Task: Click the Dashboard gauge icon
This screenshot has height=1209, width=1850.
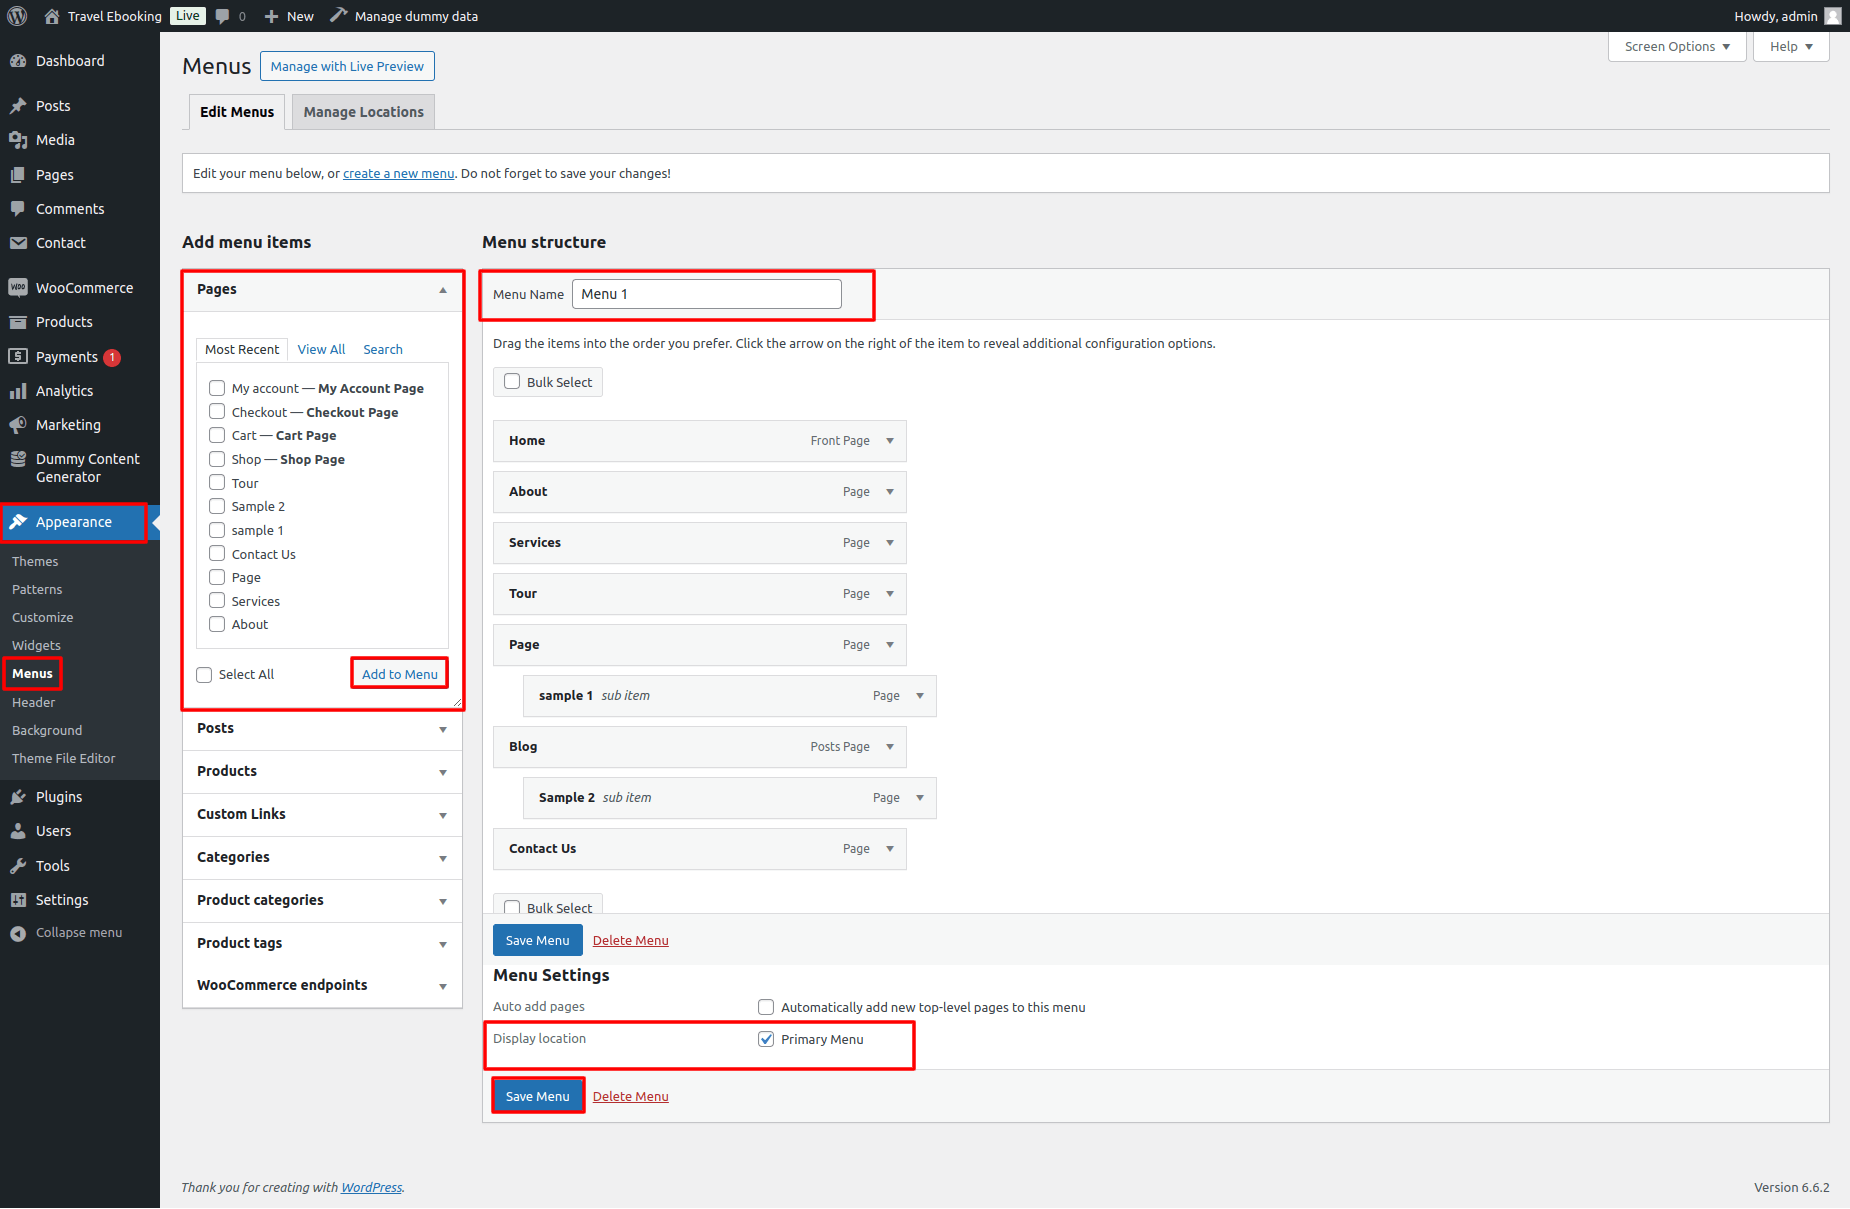Action: click(x=18, y=61)
